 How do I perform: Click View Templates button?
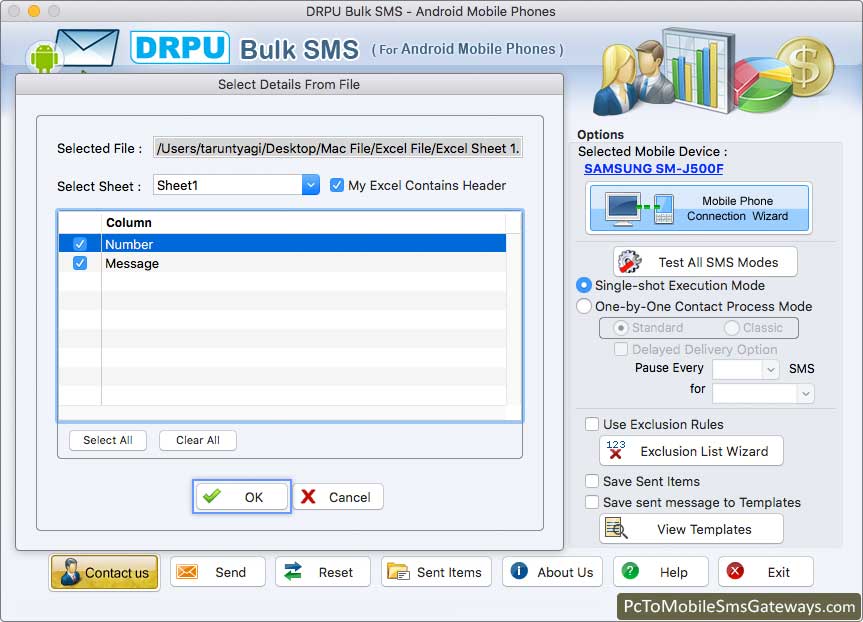click(x=691, y=528)
